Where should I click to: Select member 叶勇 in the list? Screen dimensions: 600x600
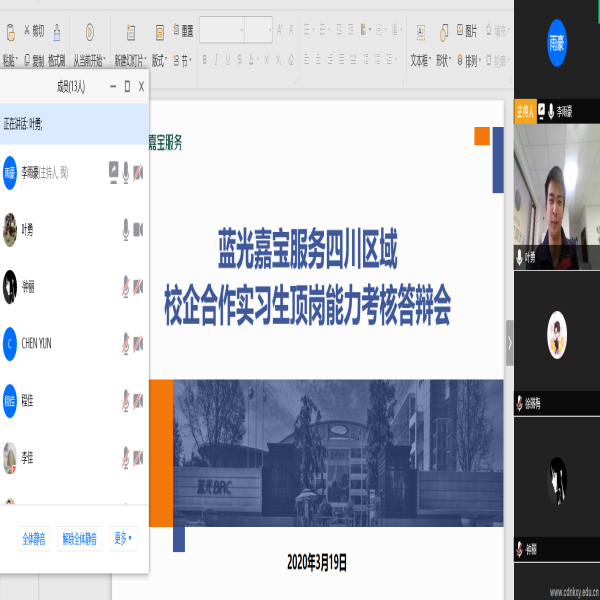point(74,230)
